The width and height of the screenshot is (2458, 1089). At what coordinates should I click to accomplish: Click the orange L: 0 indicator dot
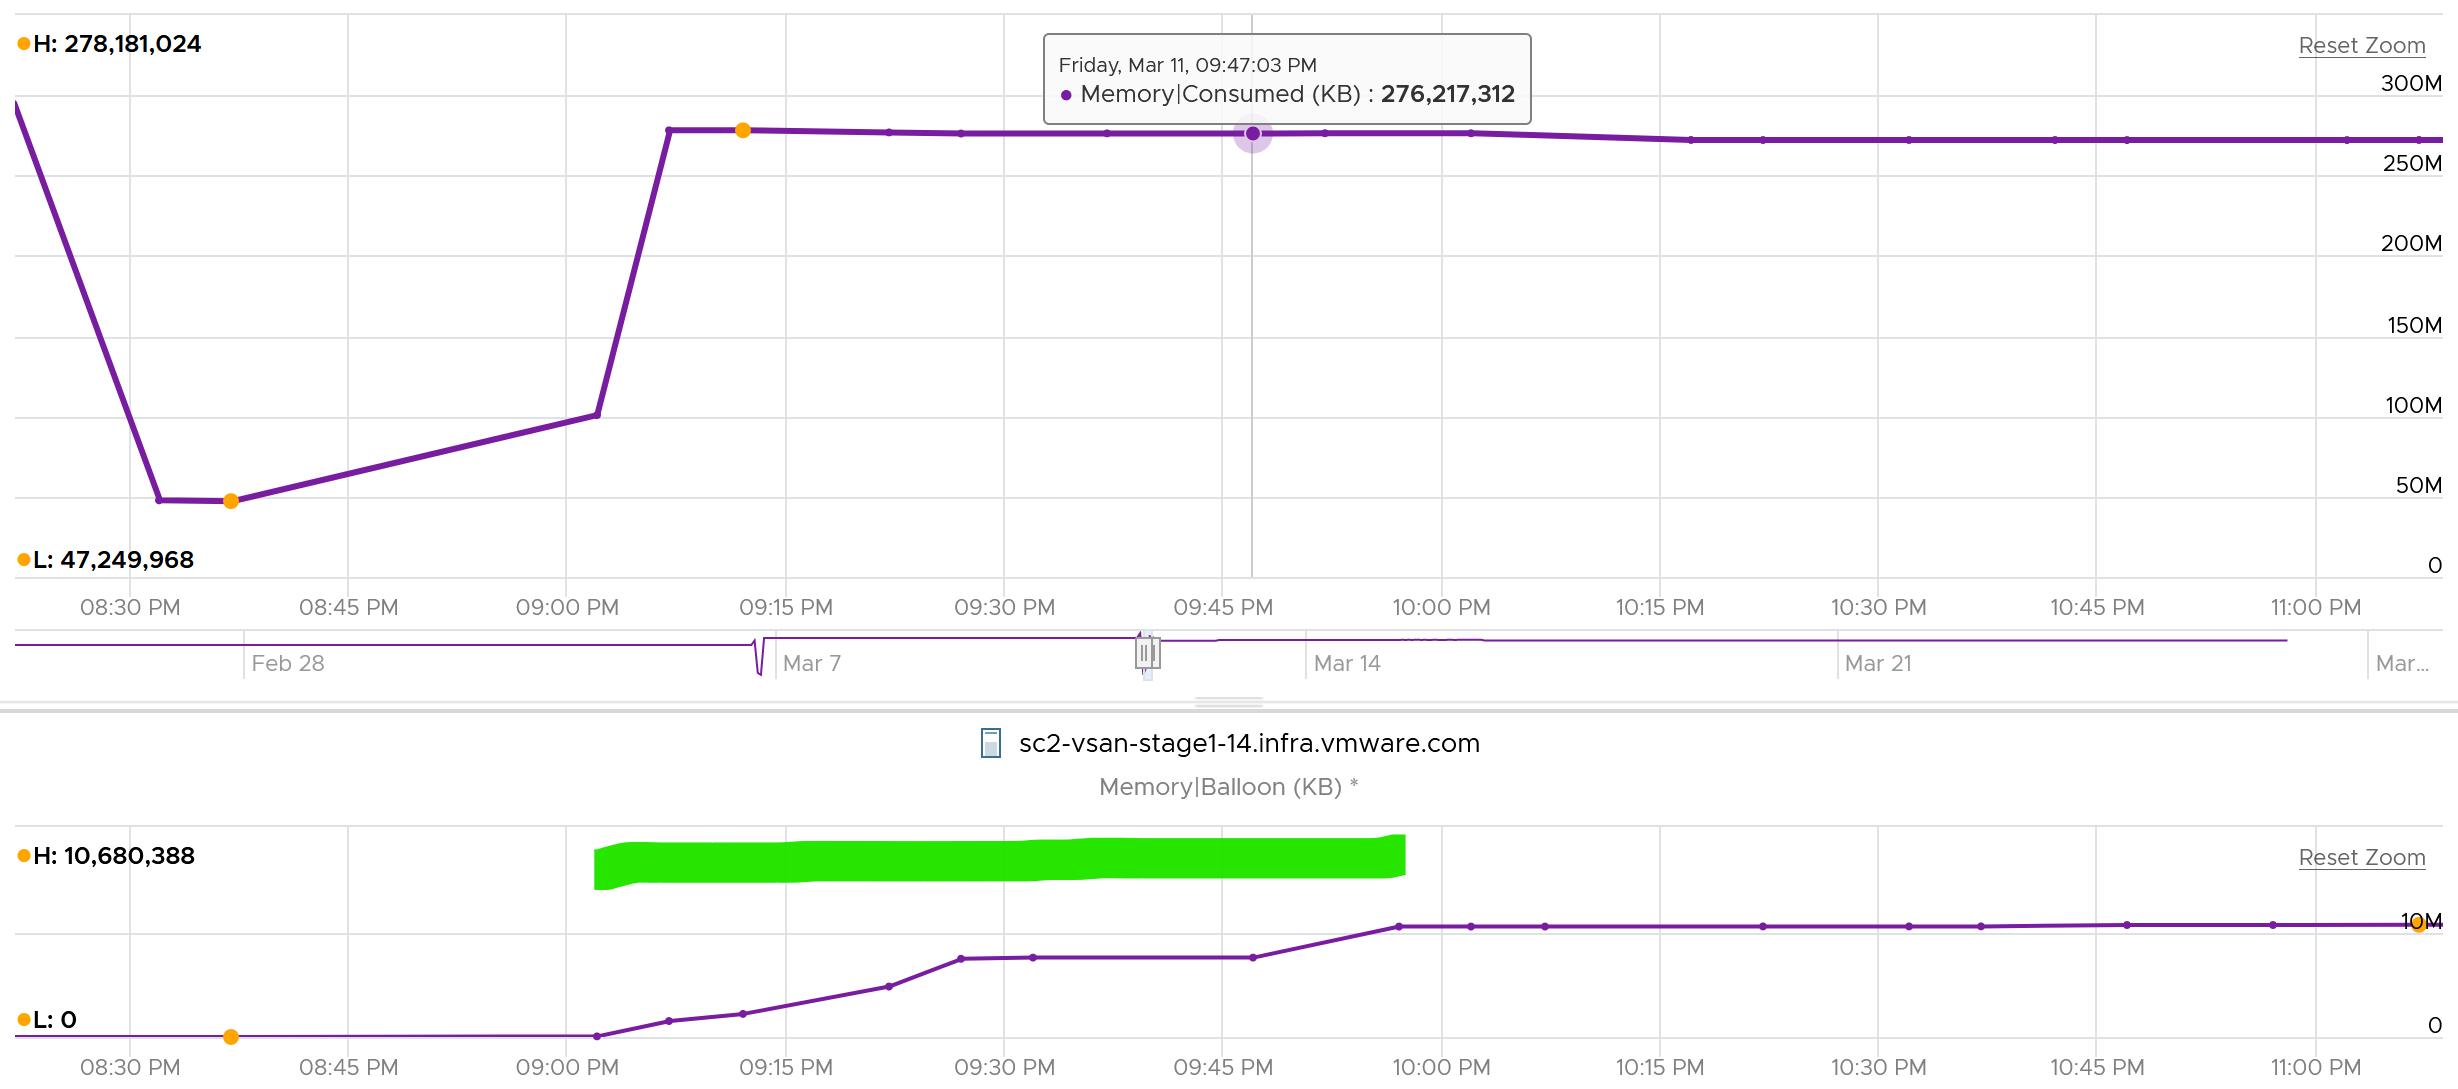coord(23,1020)
